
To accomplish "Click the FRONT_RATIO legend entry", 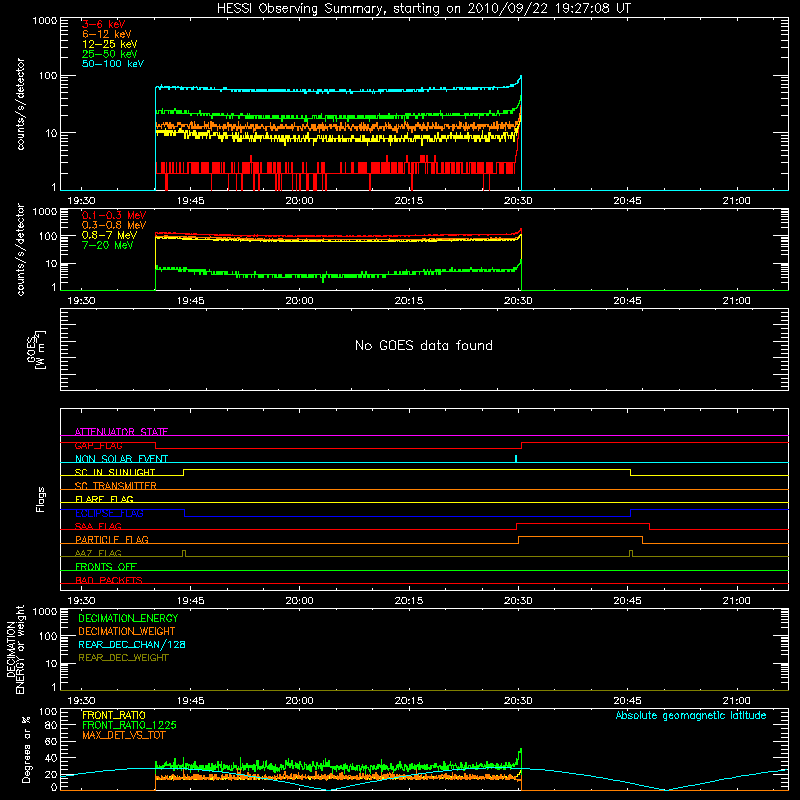I will pos(114,715).
